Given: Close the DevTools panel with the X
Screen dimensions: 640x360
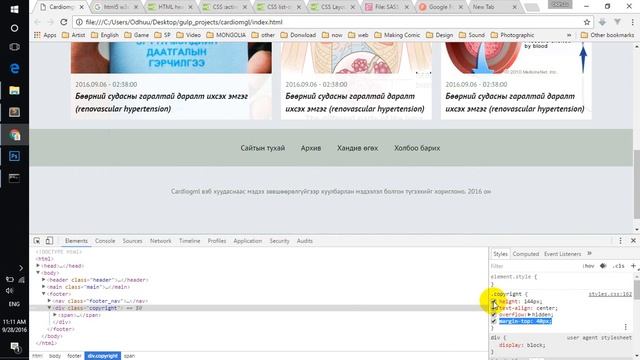Looking at the screenshot, I should coord(633,241).
